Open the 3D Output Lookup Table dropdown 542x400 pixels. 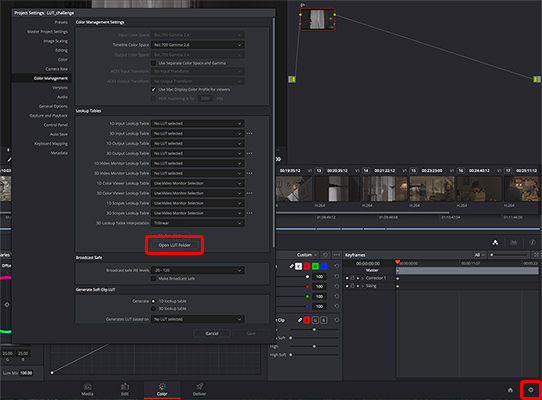pos(197,153)
